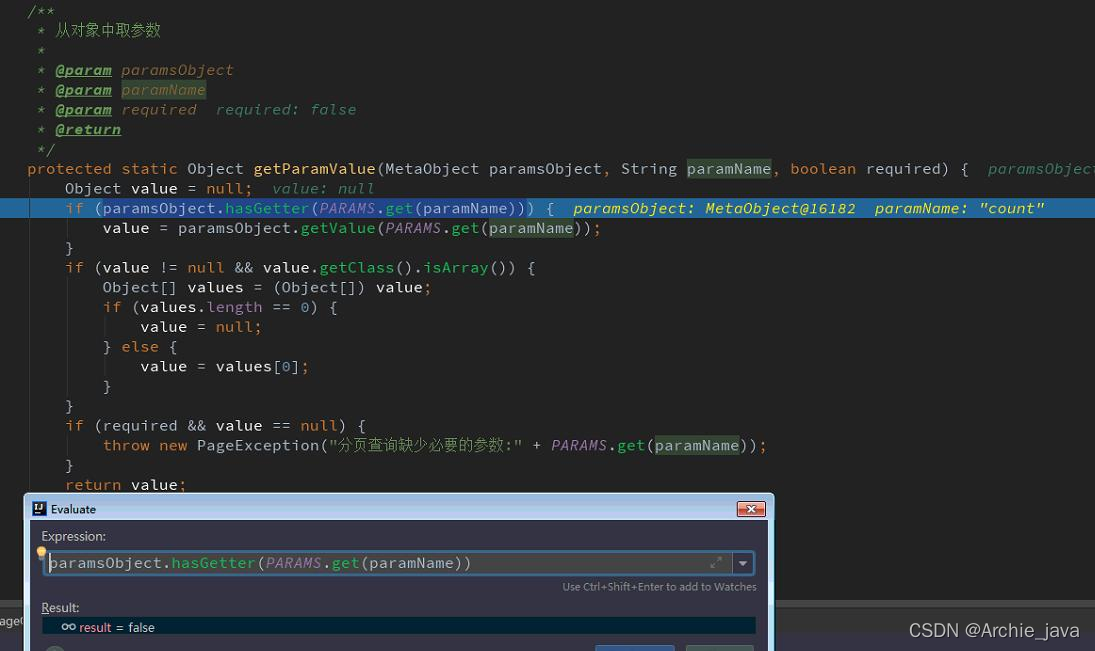This screenshot has width=1095, height=651.
Task: Click inline hint 'MetaObject@16182'
Action: coord(780,208)
